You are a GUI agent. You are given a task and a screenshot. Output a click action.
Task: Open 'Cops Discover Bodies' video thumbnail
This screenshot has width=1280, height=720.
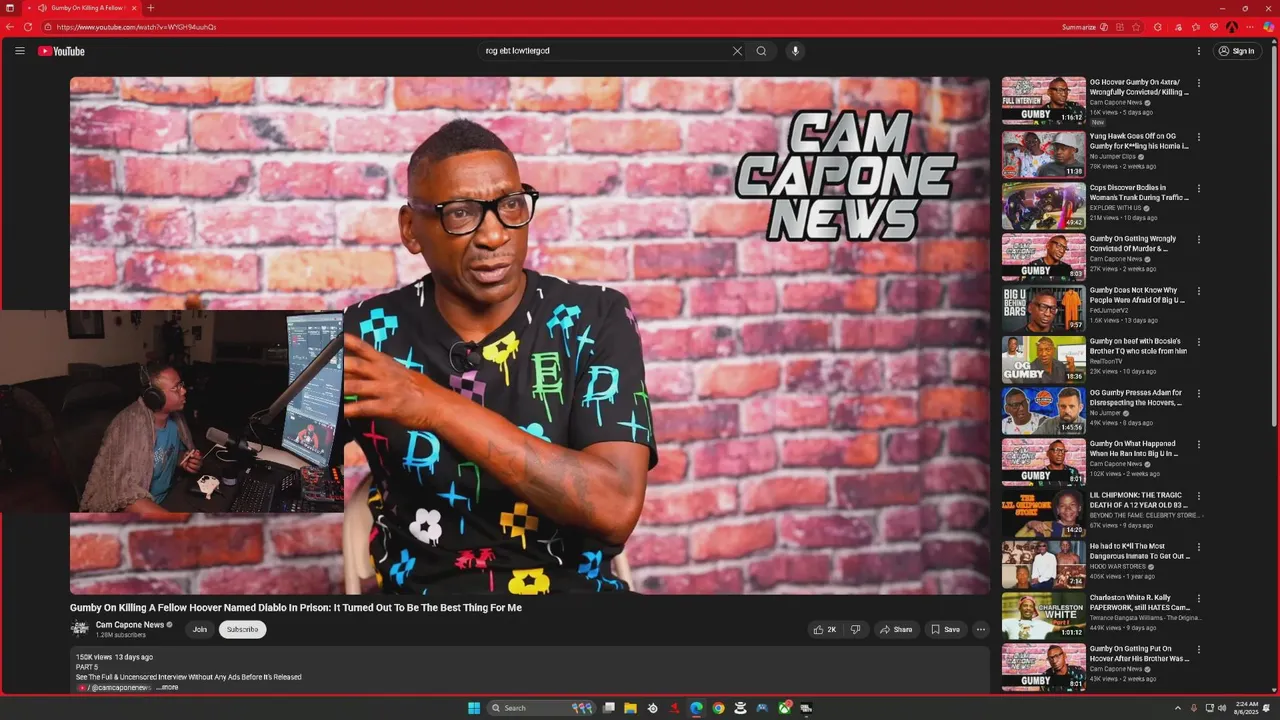coord(1044,205)
